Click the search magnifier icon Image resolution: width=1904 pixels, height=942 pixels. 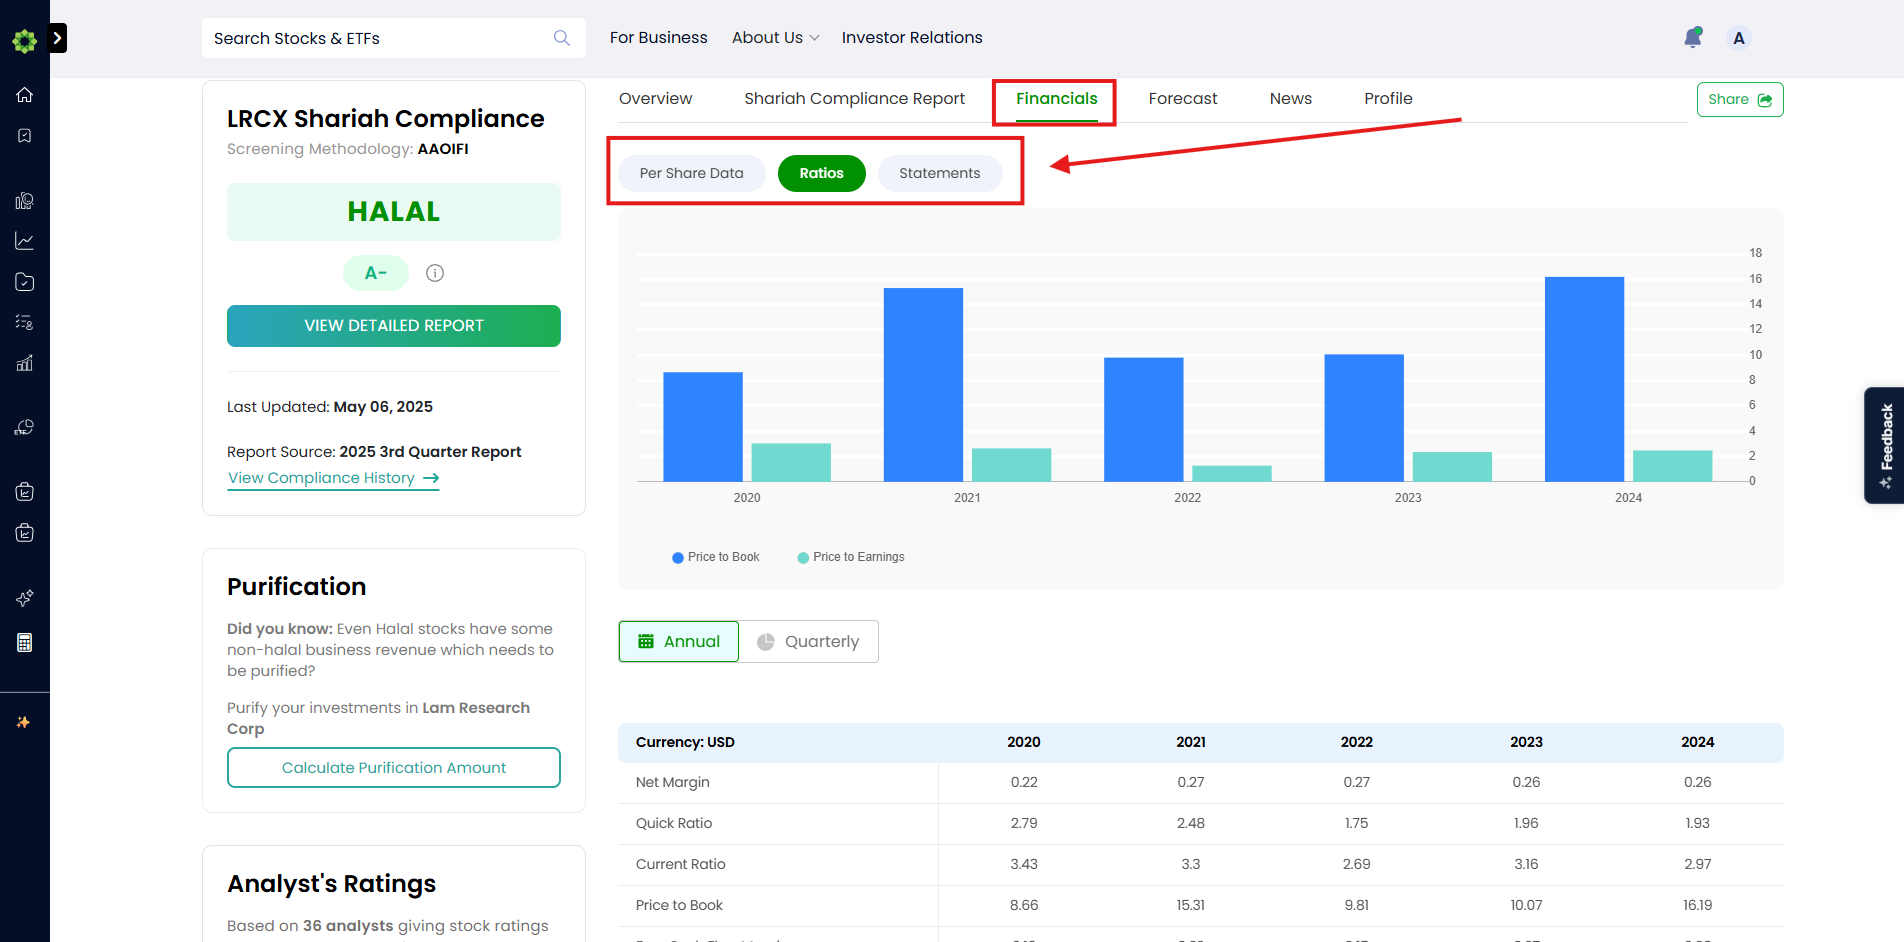562,38
